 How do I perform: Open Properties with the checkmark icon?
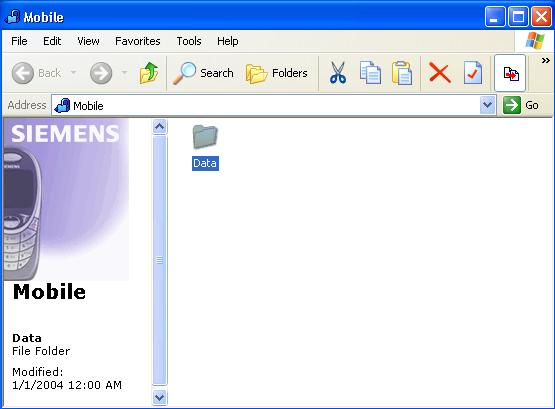pos(473,73)
